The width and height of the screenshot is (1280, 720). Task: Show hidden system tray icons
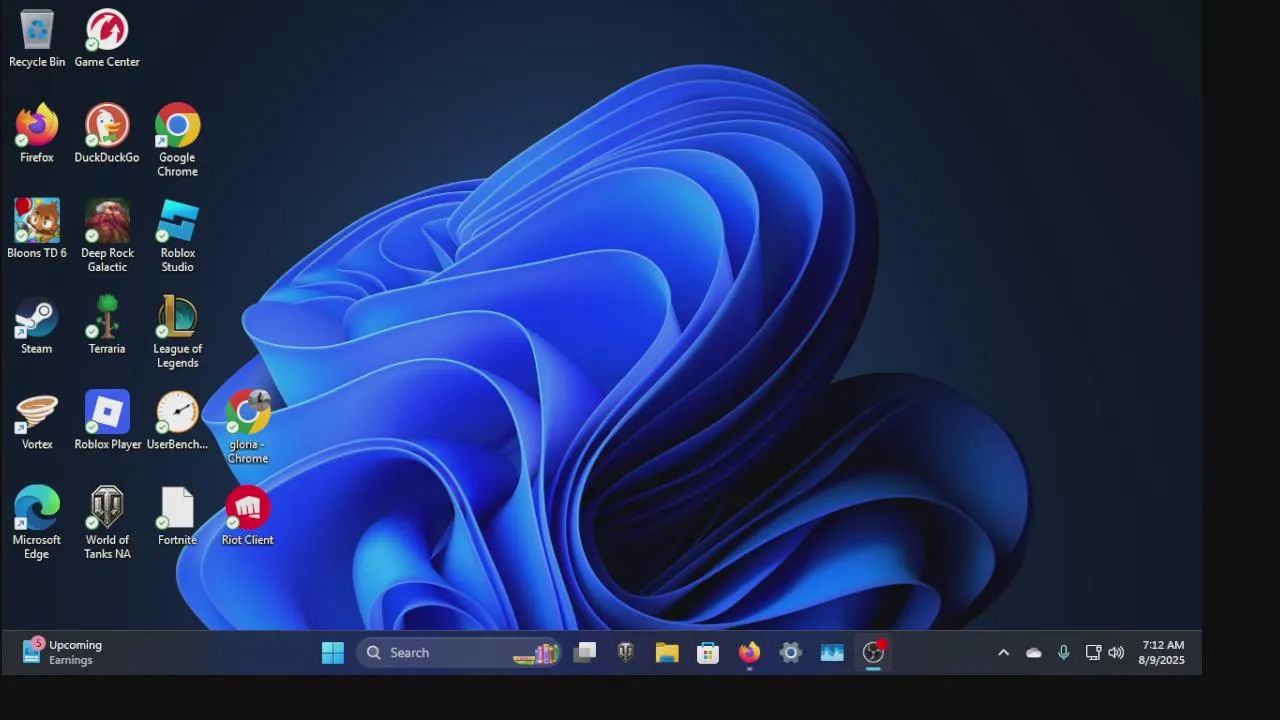point(1003,653)
